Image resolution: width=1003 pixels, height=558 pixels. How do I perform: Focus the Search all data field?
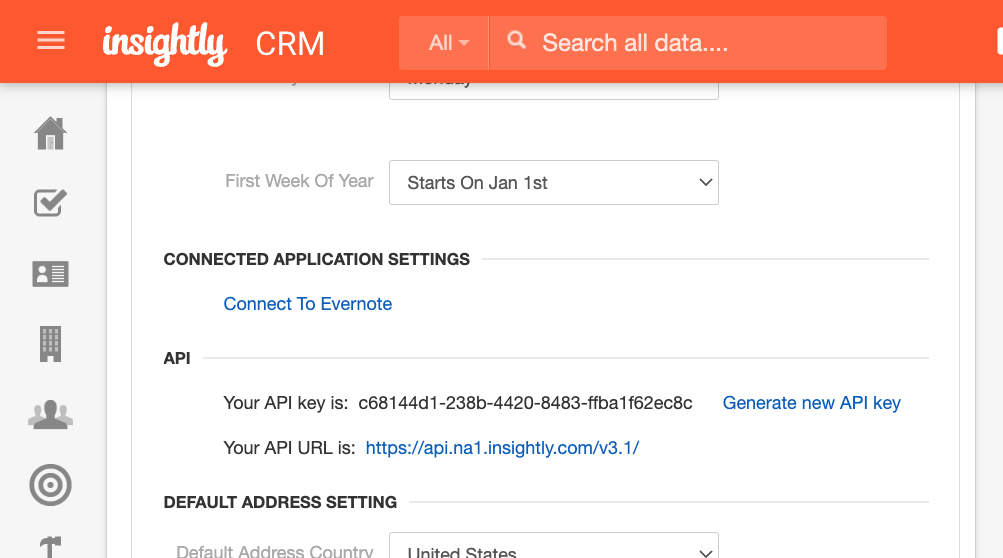(x=688, y=43)
